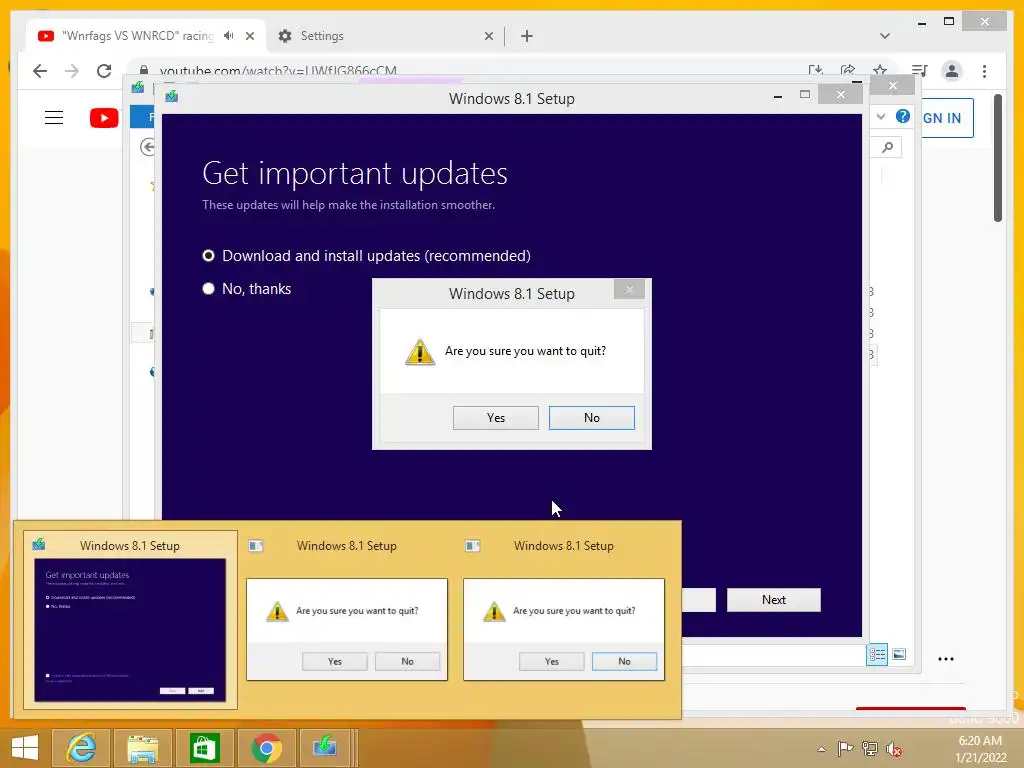
Task: Open the middle quit dialog taskbar preview
Action: [x=347, y=620]
